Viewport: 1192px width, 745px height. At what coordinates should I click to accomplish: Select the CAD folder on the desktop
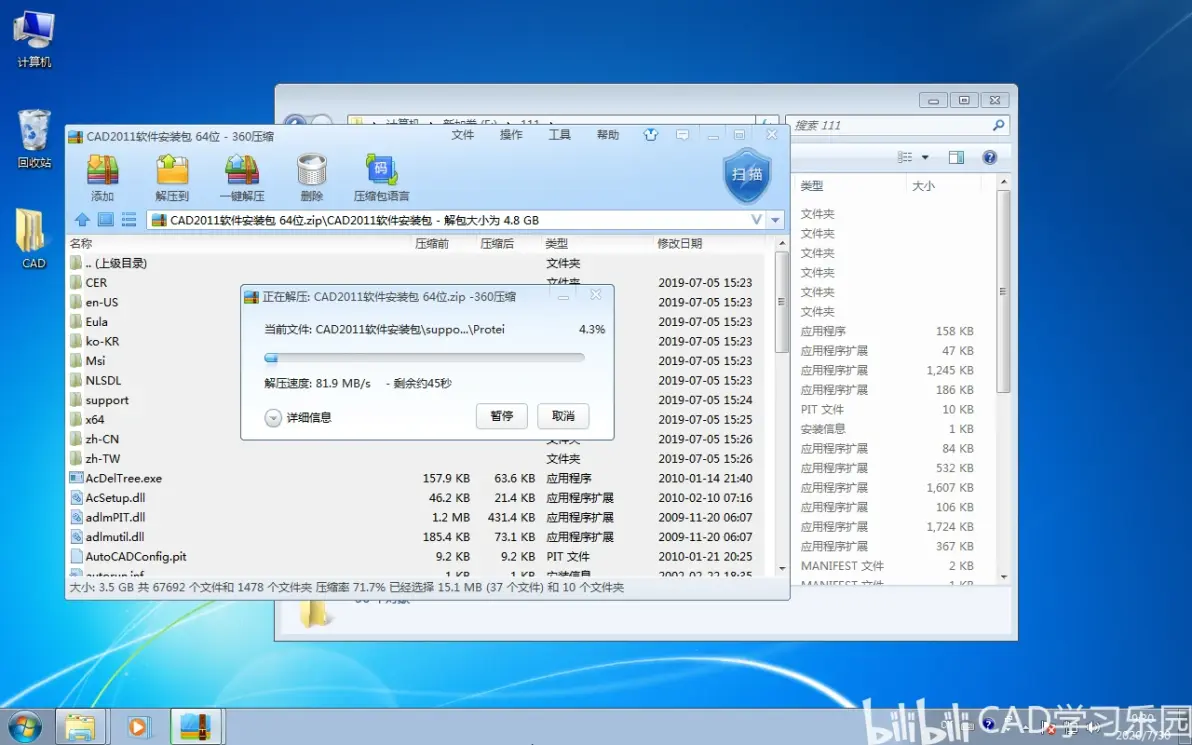(x=32, y=238)
